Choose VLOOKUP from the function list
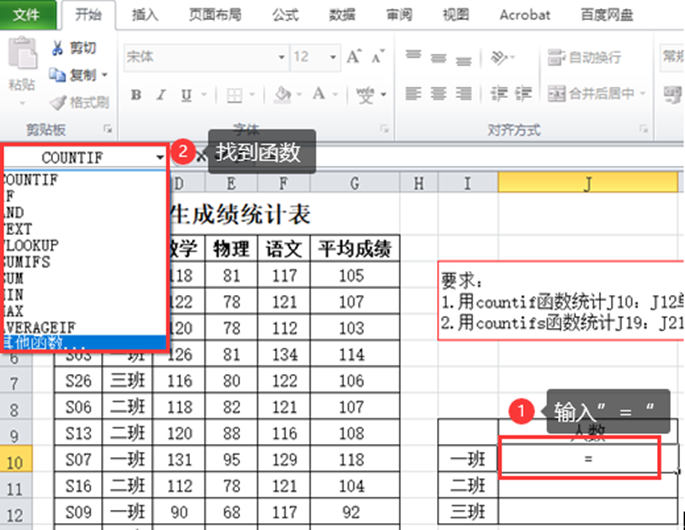This screenshot has width=685, height=530. tap(85, 245)
